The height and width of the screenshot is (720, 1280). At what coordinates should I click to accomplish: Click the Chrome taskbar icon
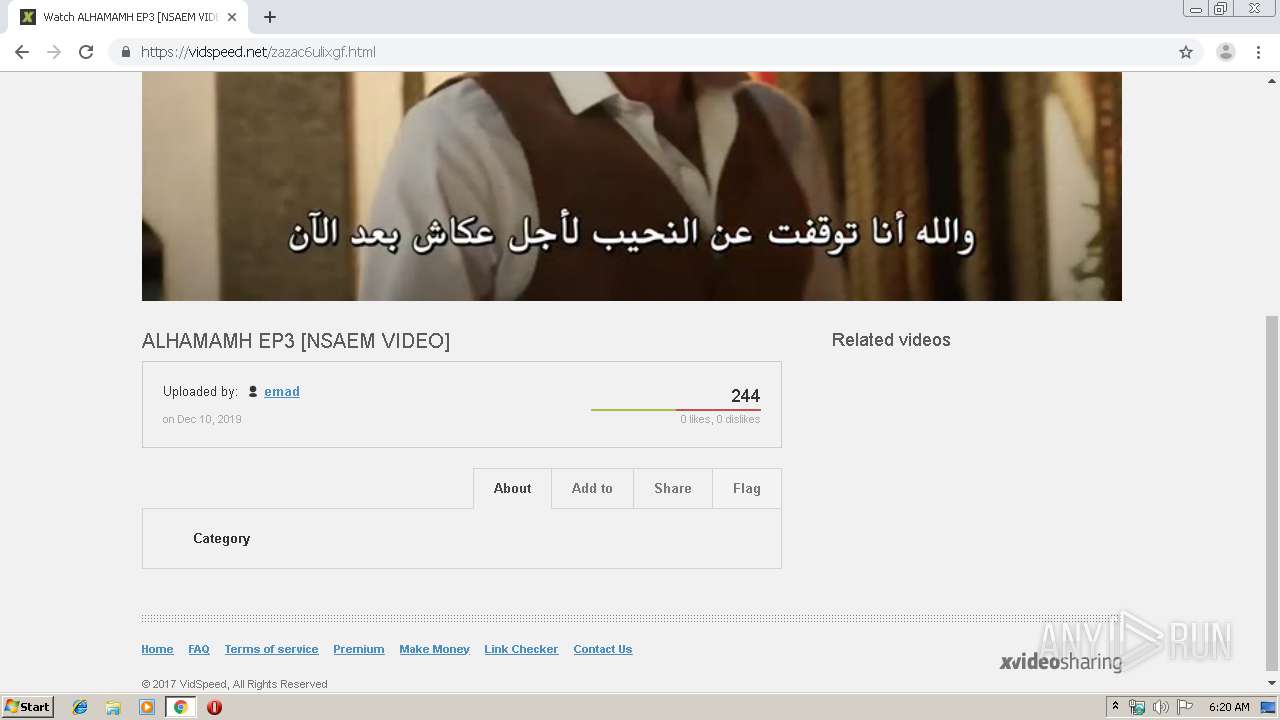(x=180, y=707)
